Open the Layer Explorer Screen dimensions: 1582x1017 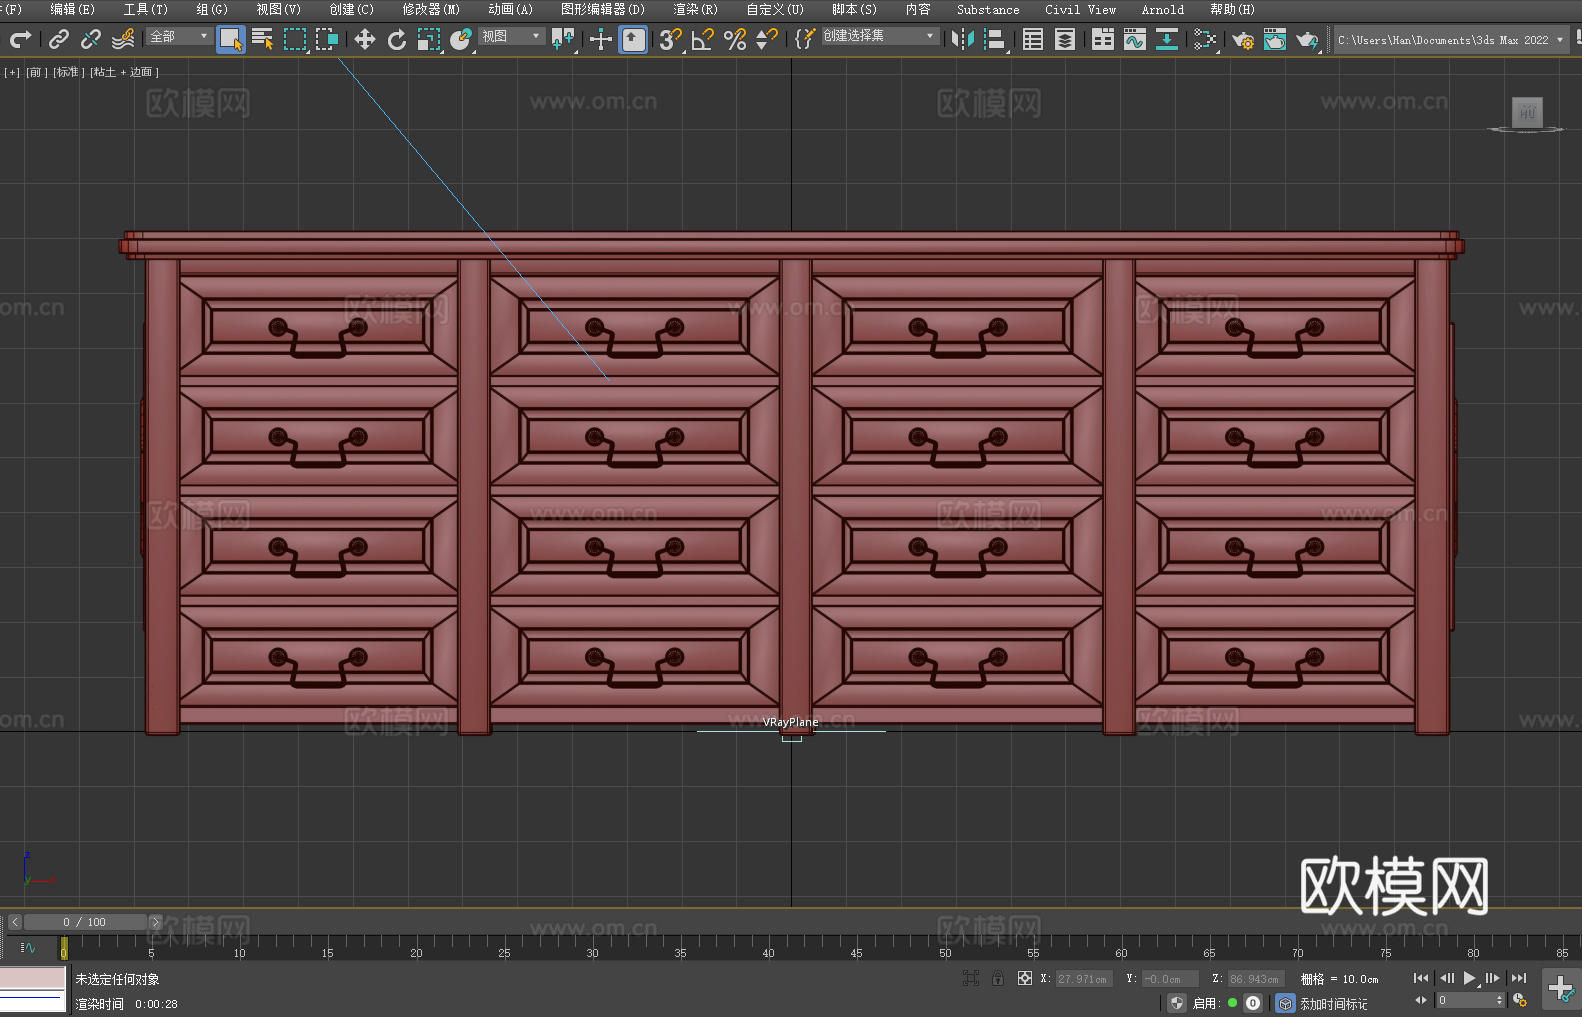(1065, 39)
